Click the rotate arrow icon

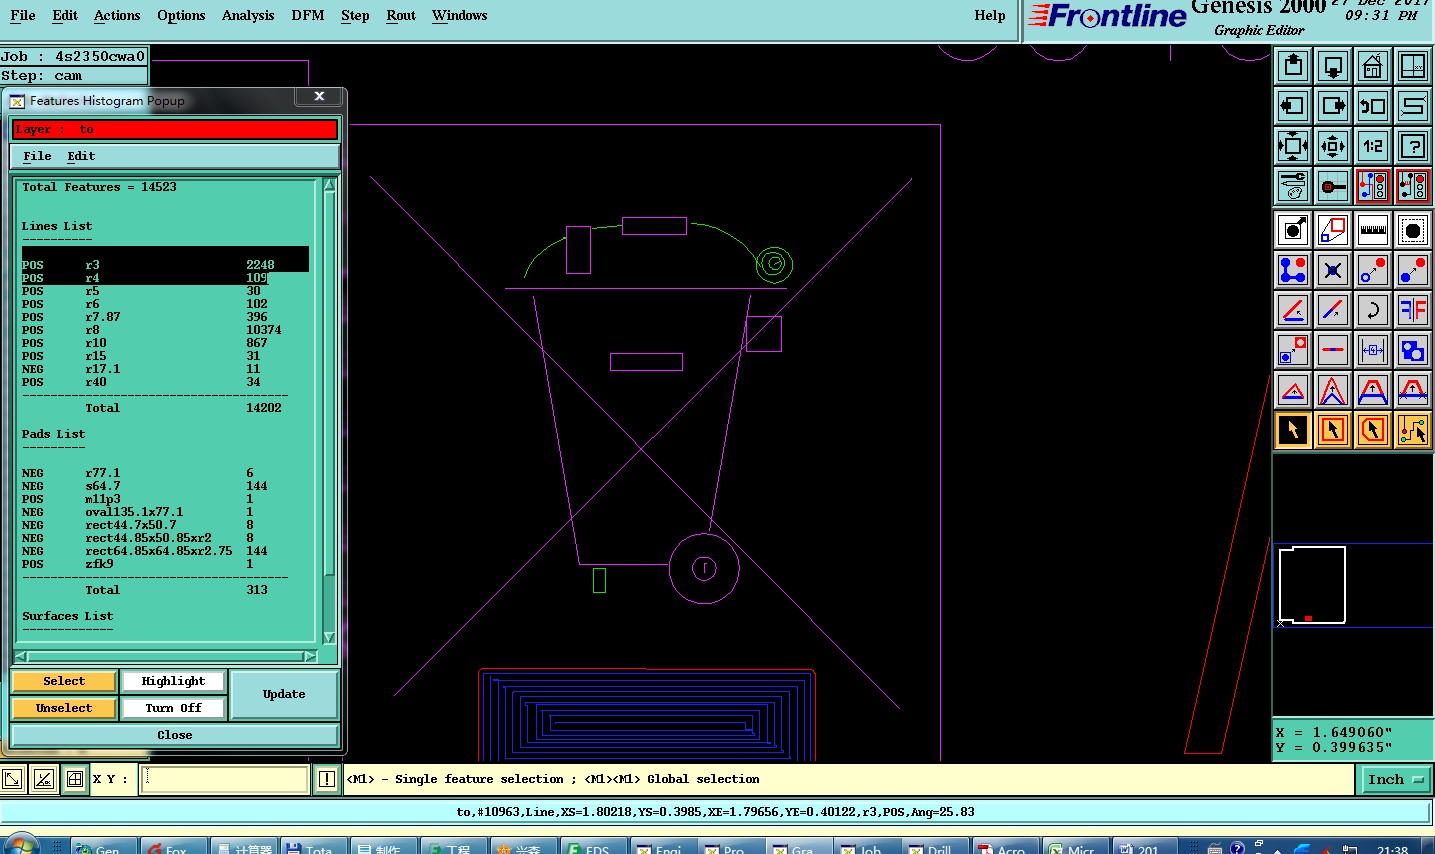(1373, 310)
